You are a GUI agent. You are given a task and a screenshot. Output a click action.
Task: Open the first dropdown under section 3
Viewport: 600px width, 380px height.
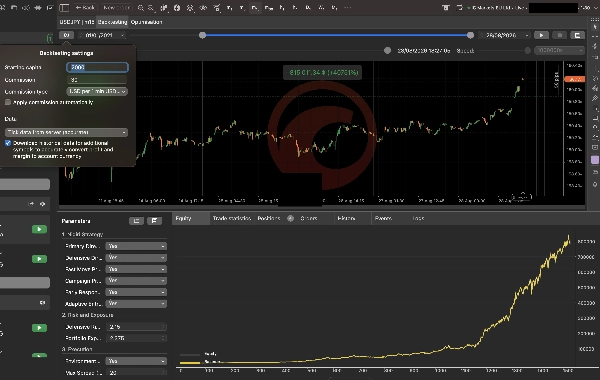coord(136,361)
